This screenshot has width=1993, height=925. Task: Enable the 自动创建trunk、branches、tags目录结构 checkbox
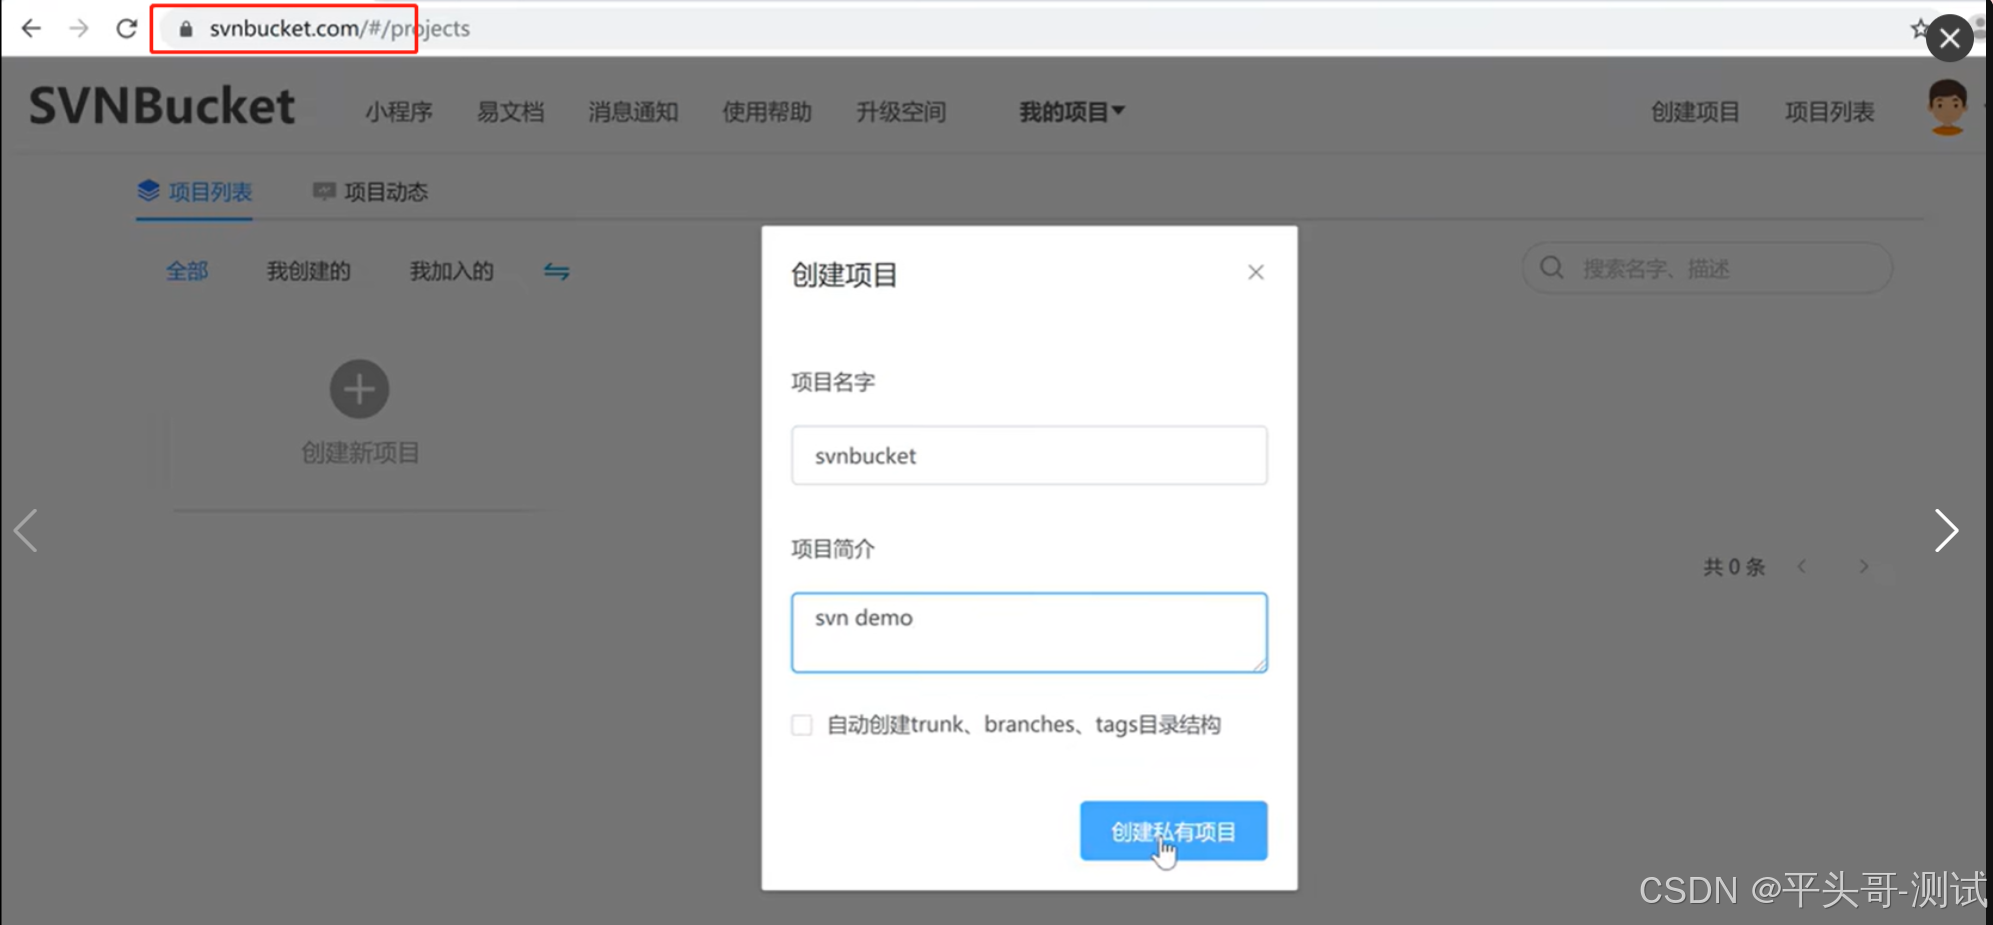tap(802, 725)
